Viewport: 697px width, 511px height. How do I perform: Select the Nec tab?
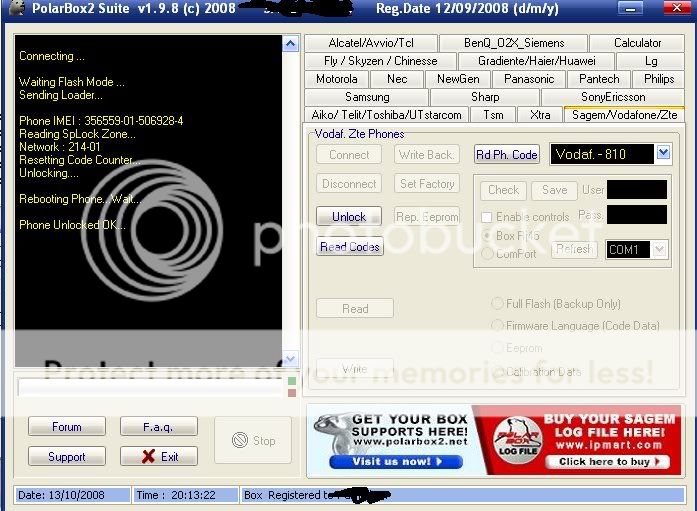pyautogui.click(x=397, y=79)
